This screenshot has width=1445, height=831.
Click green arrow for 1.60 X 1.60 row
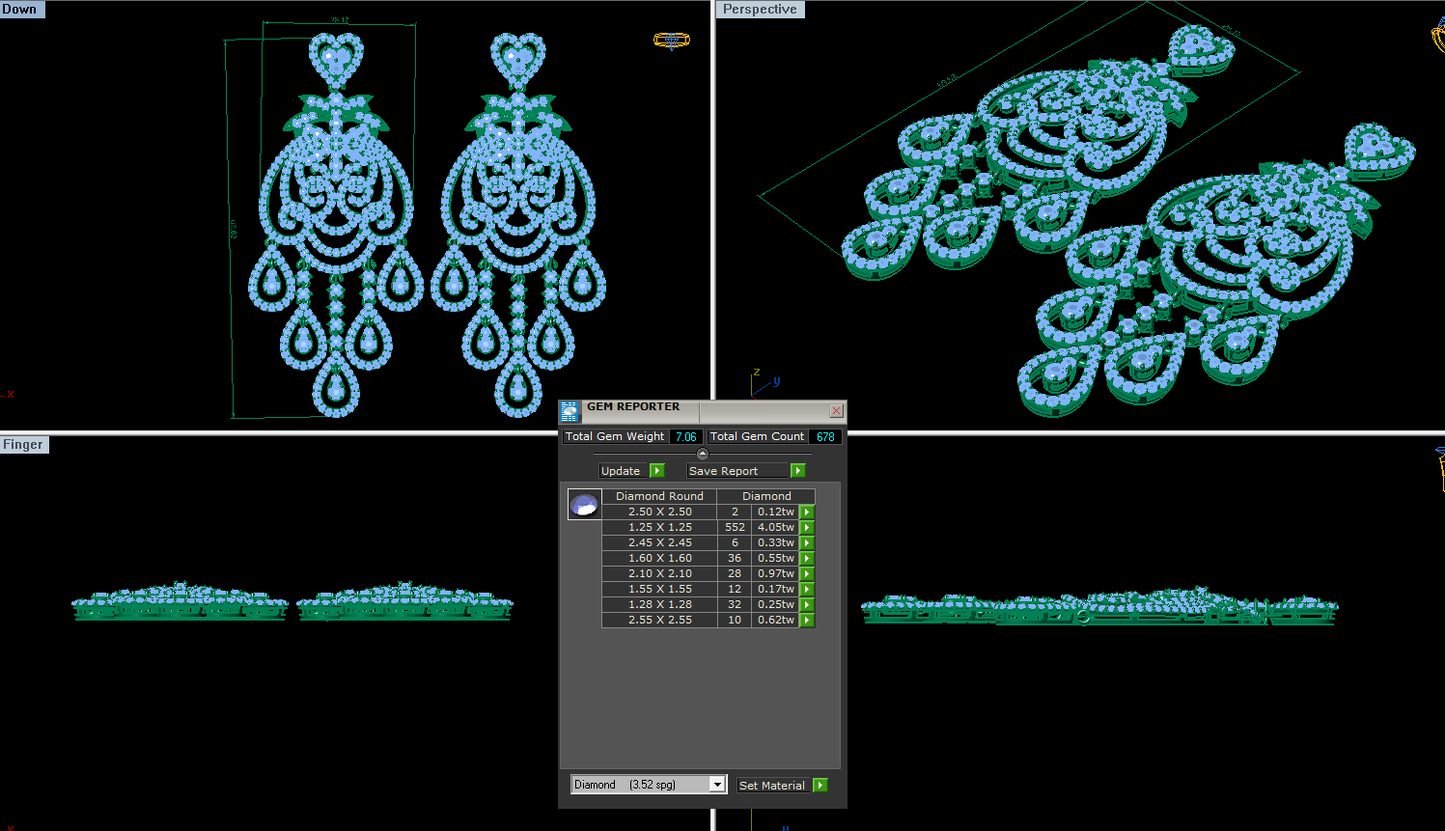tap(806, 558)
